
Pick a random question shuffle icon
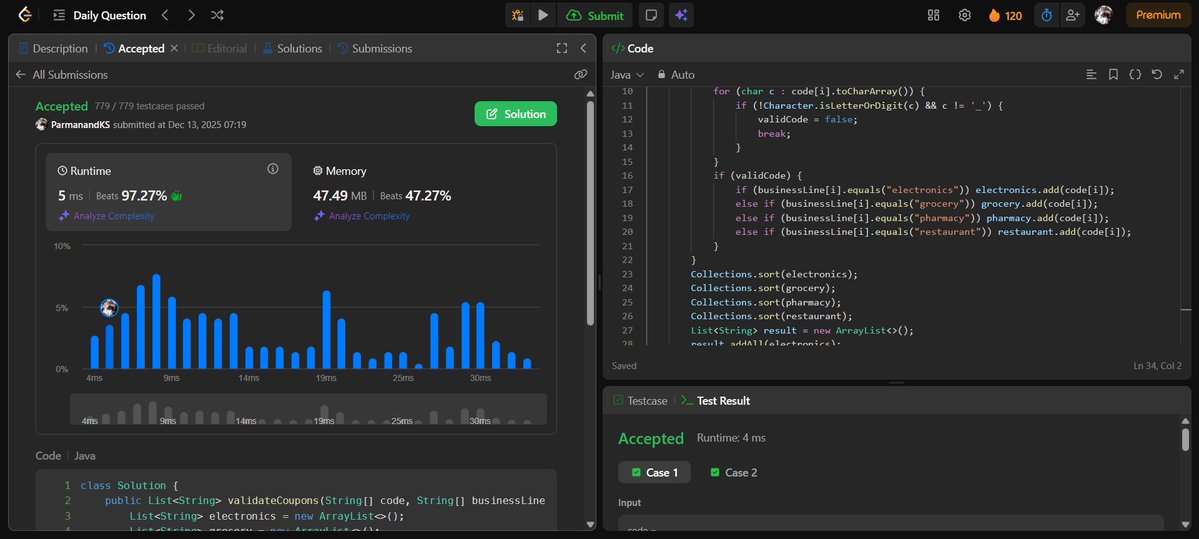coord(217,15)
